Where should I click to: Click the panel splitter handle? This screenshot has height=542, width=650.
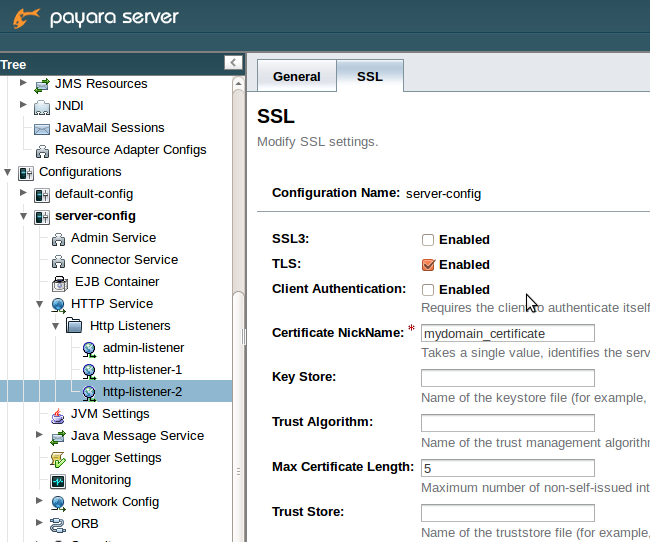(244, 336)
